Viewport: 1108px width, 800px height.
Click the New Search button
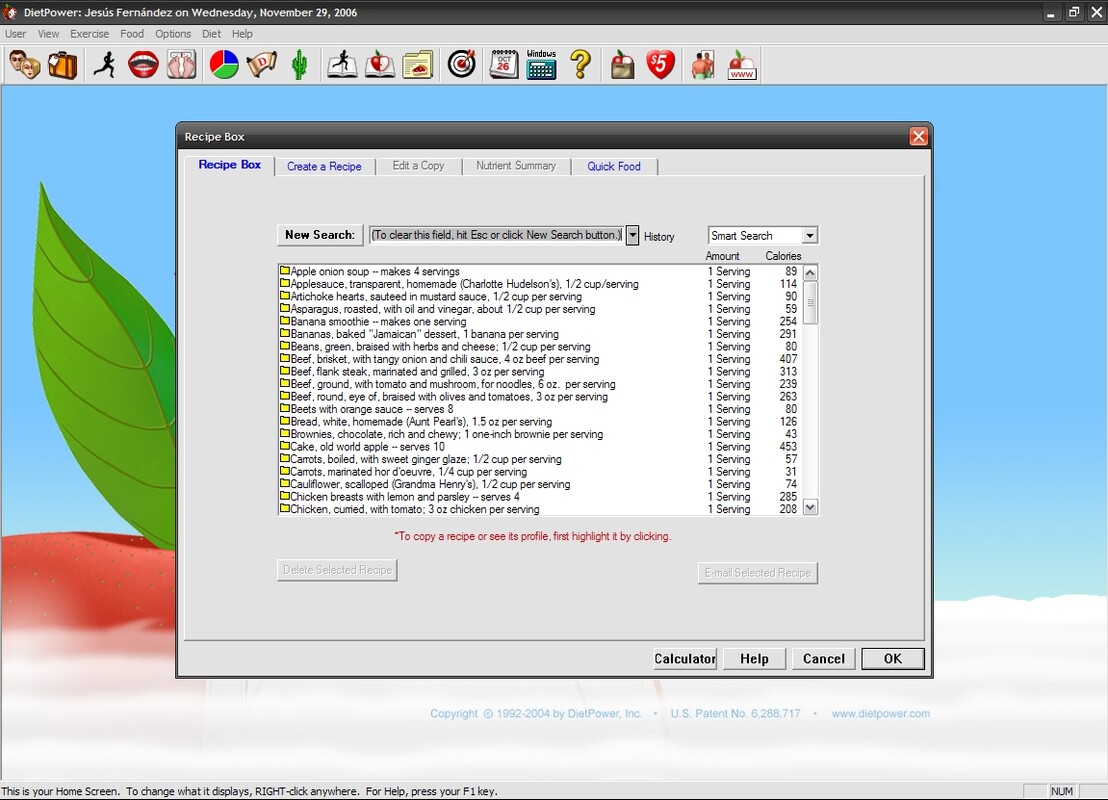tap(320, 235)
